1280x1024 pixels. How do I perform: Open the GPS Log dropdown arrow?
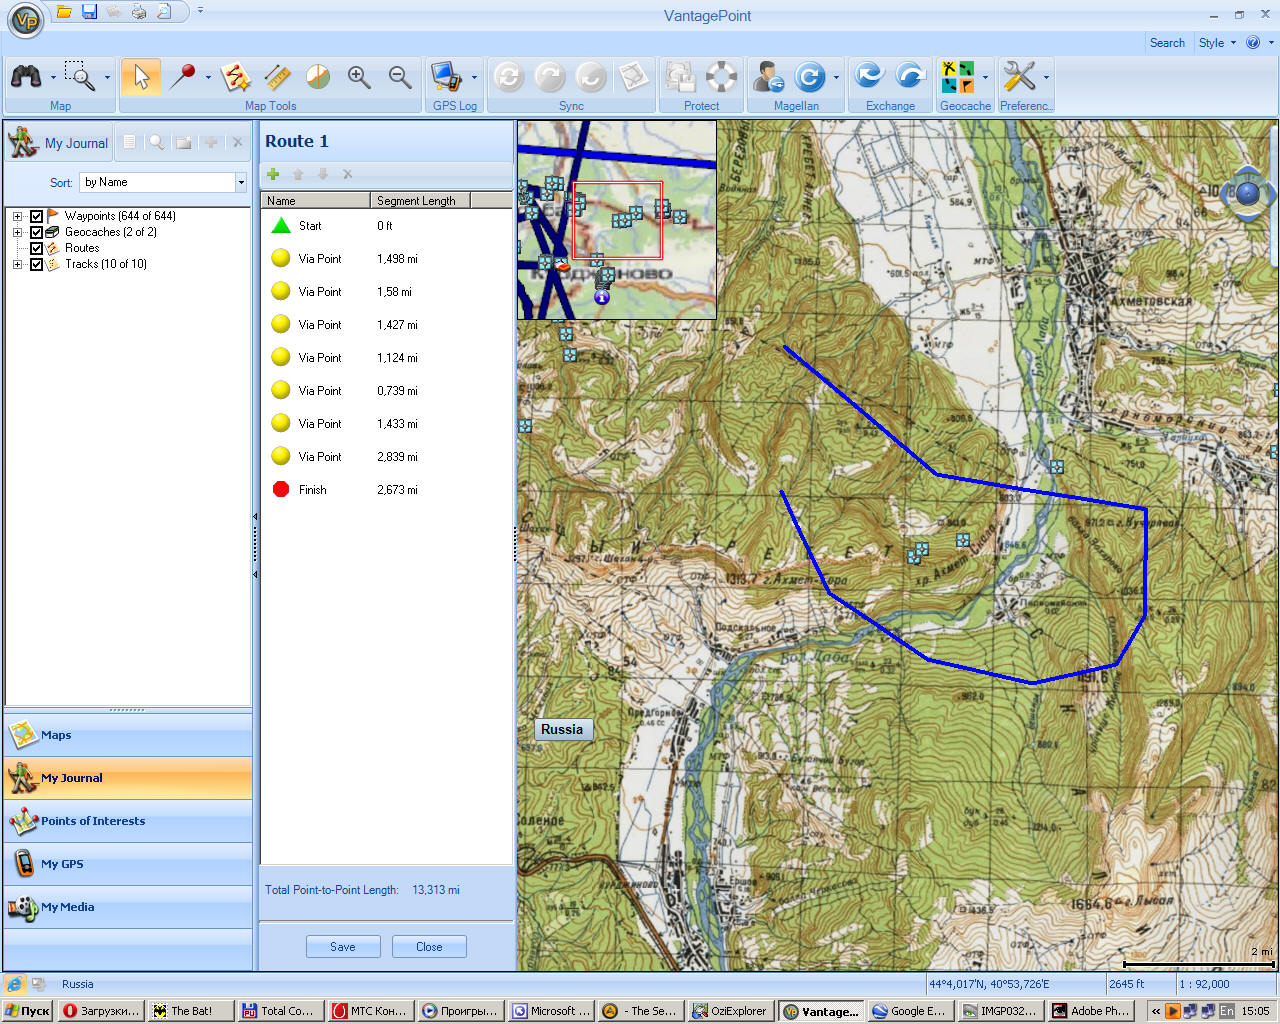click(474, 77)
